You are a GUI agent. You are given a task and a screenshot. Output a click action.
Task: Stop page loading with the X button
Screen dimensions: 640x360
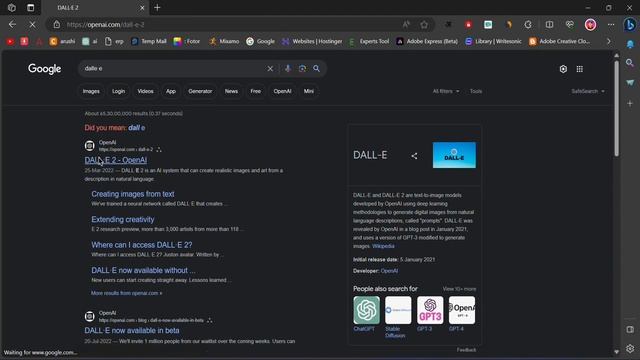coord(32,24)
